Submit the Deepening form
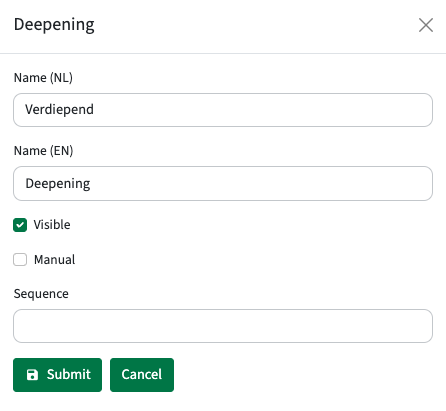The image size is (446, 411). tap(57, 375)
